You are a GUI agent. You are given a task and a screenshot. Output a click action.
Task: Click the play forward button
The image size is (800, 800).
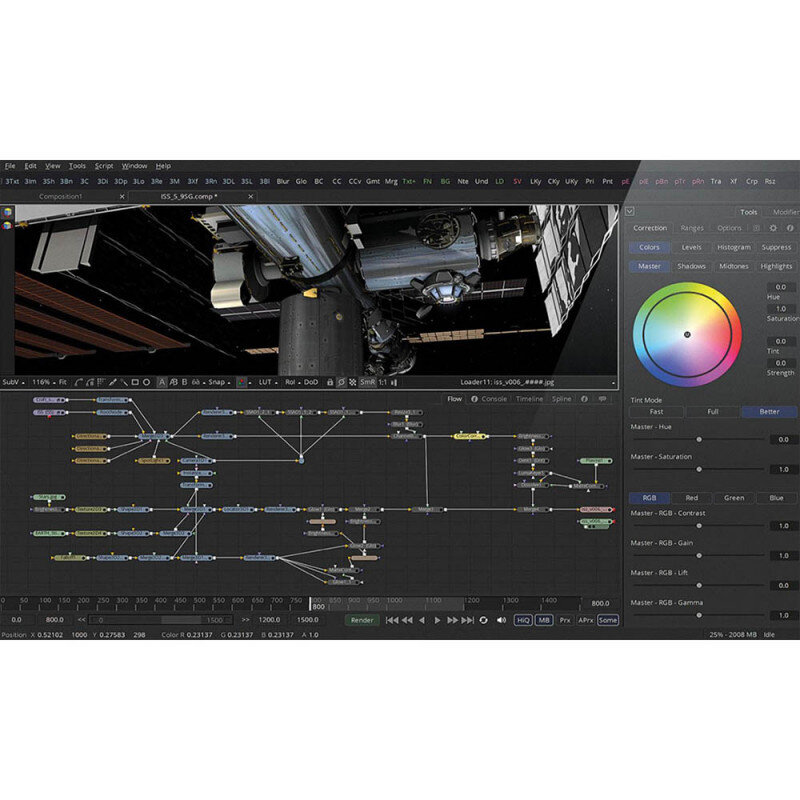tap(437, 620)
